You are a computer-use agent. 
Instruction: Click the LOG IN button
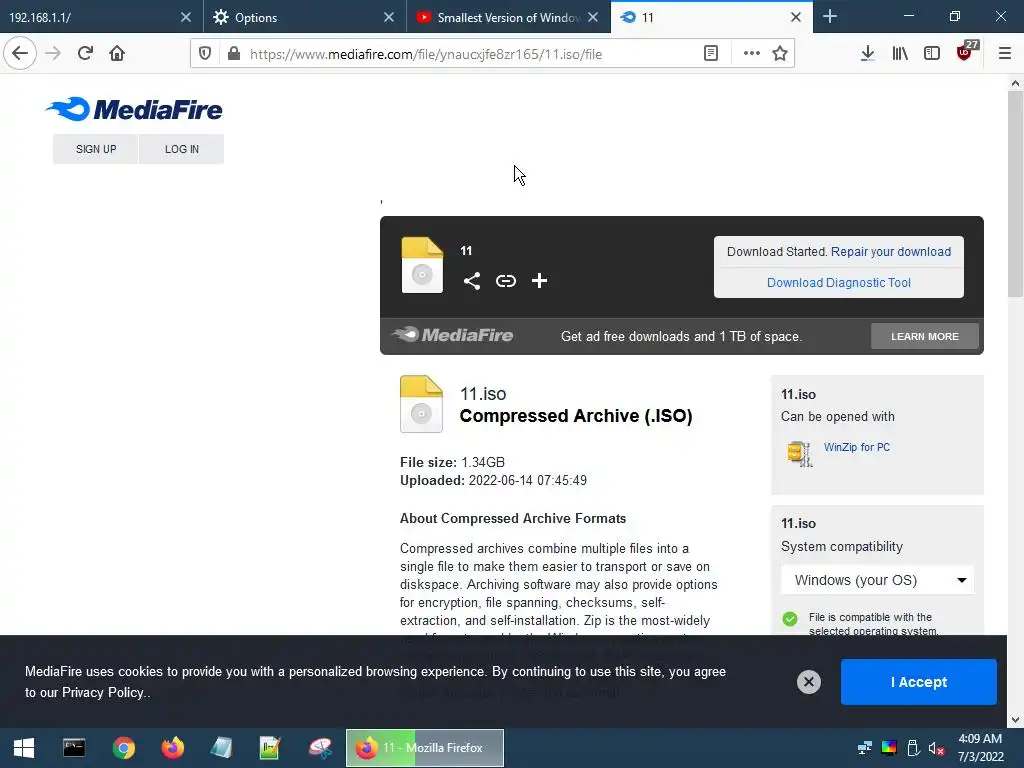point(182,149)
